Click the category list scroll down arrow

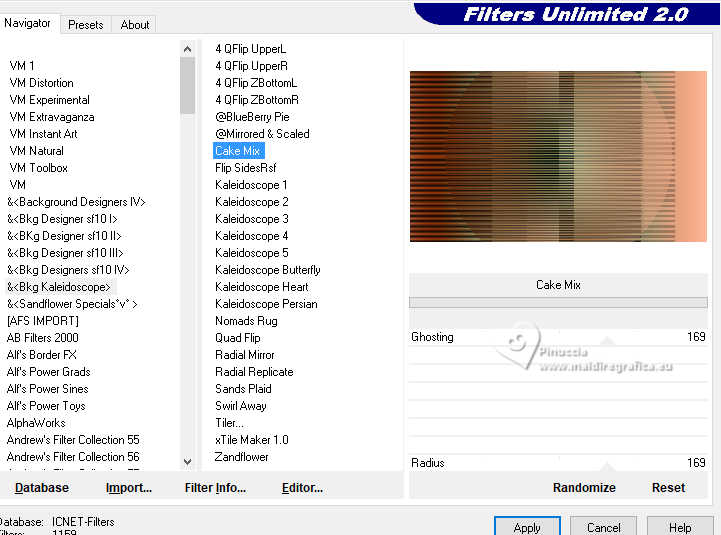pos(187,461)
